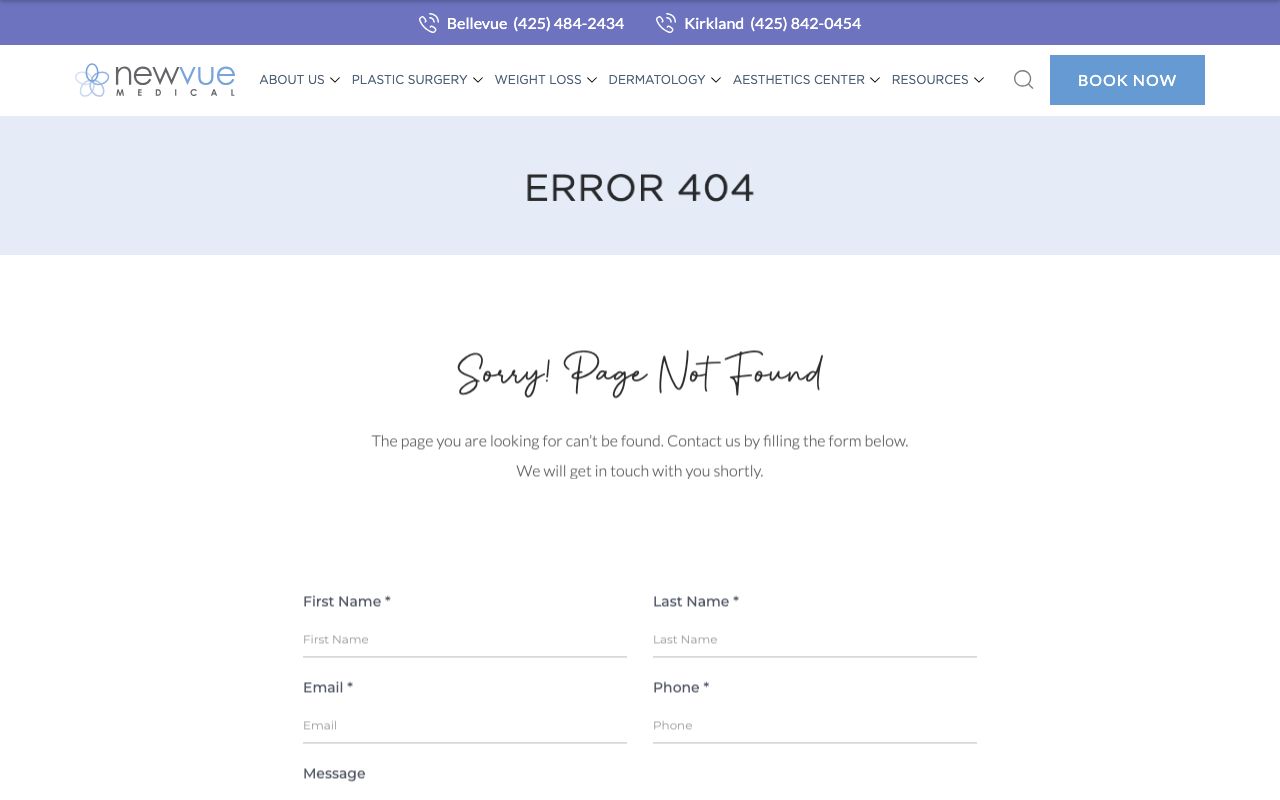This screenshot has width=1280, height=800.
Task: Open the Aesthetics Center menu item
Action: pyautogui.click(x=798, y=80)
